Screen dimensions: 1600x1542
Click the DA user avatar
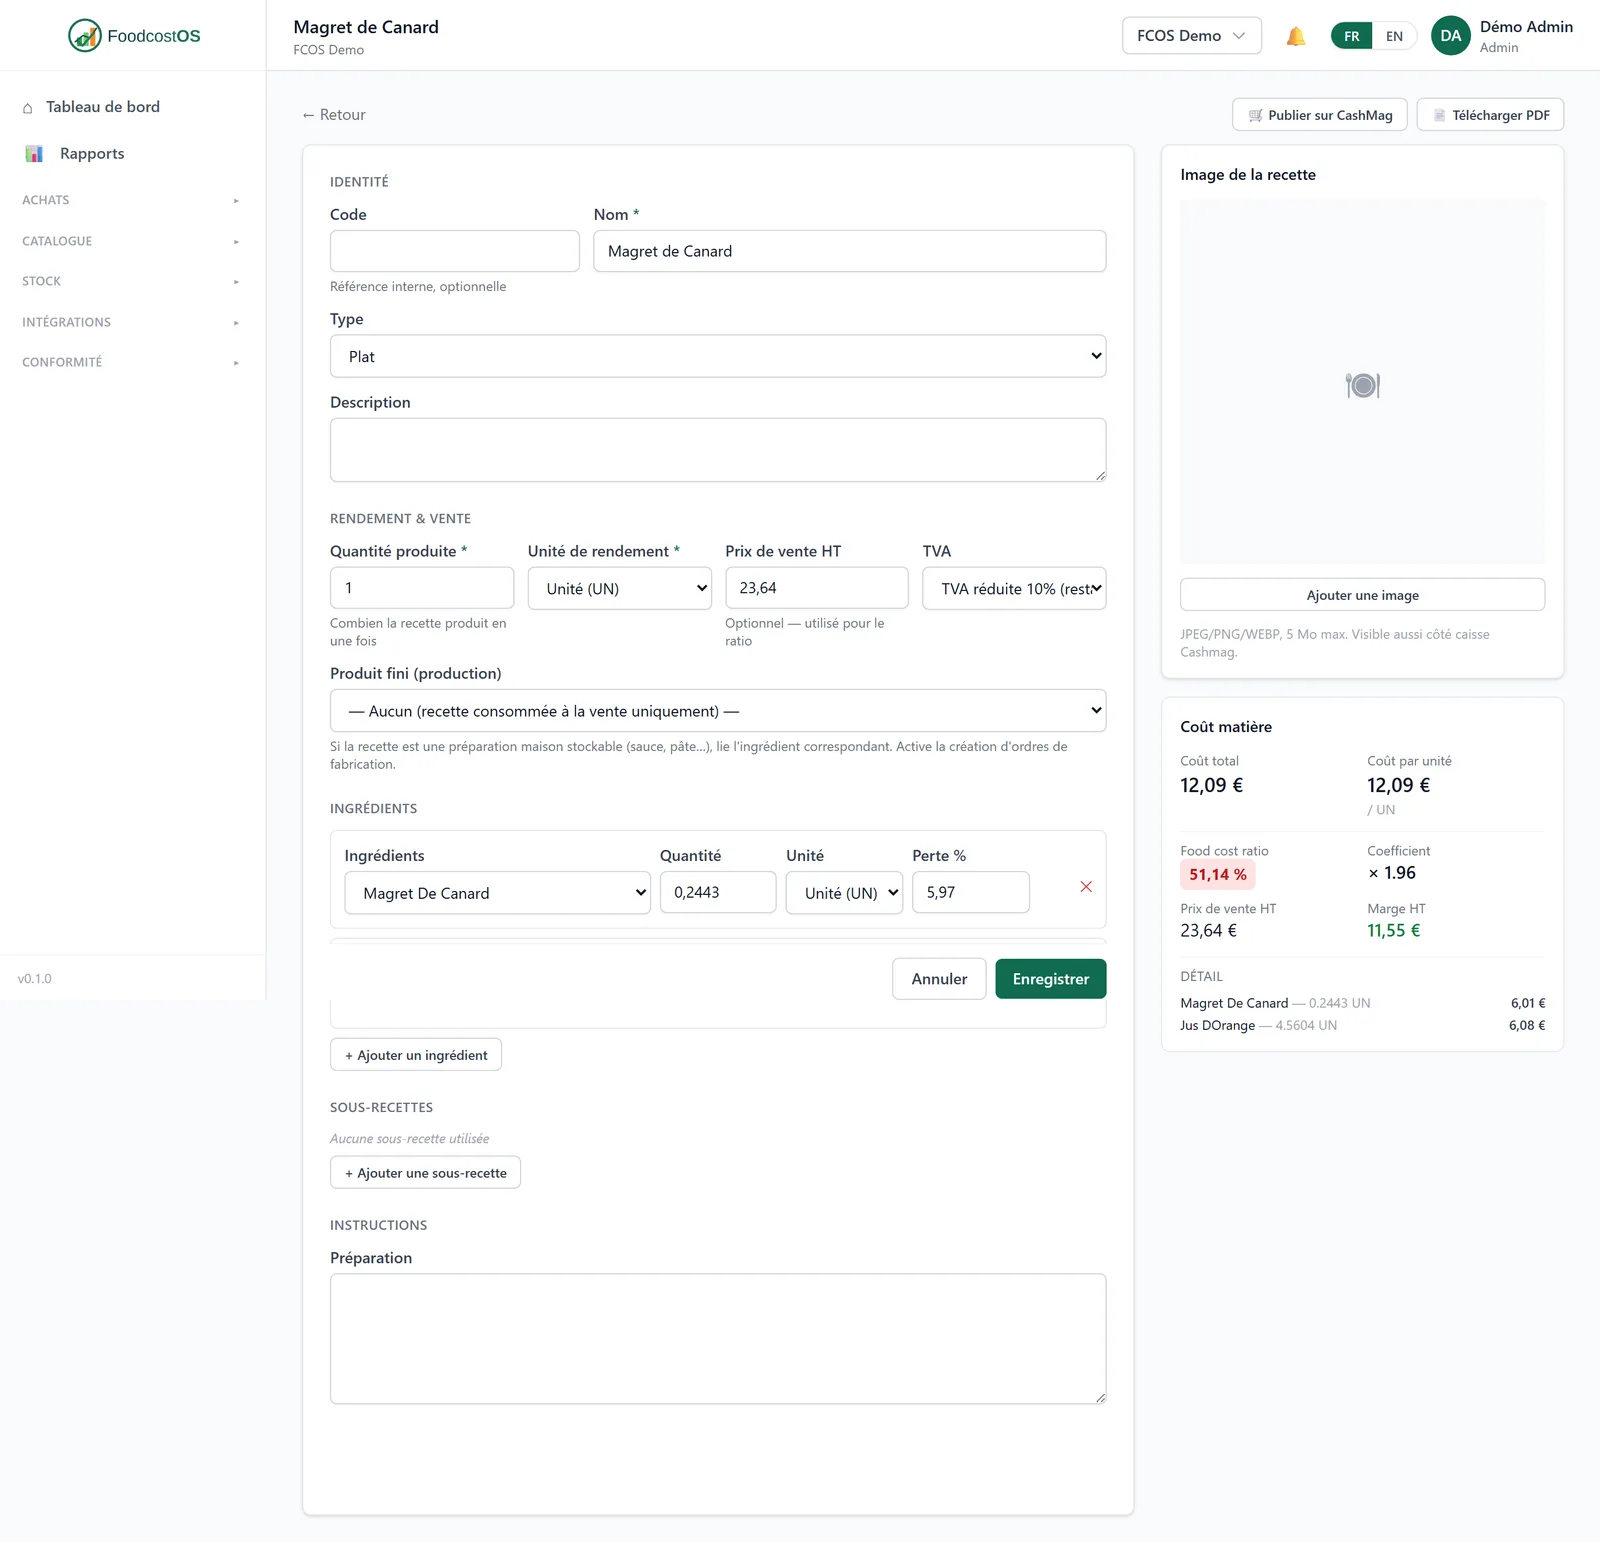(1450, 36)
